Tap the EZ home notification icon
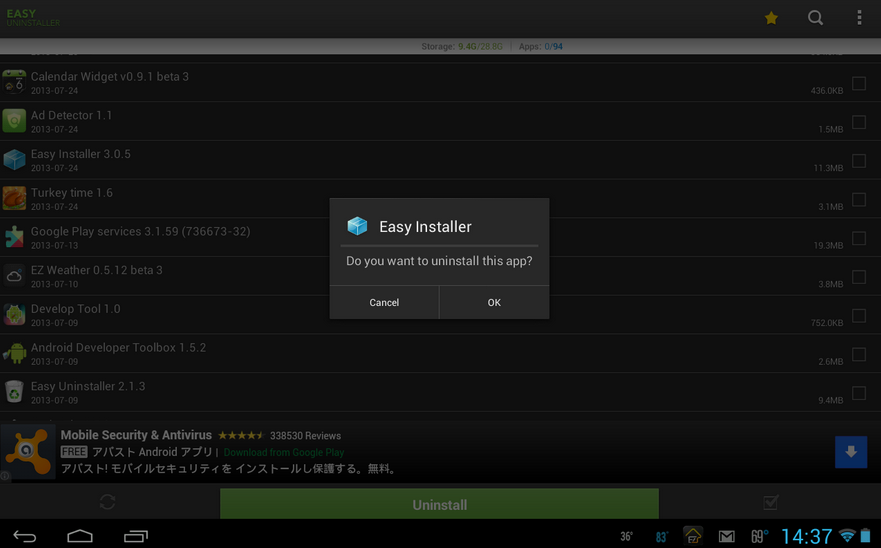Screen dimensions: 881x548 pos(693,536)
